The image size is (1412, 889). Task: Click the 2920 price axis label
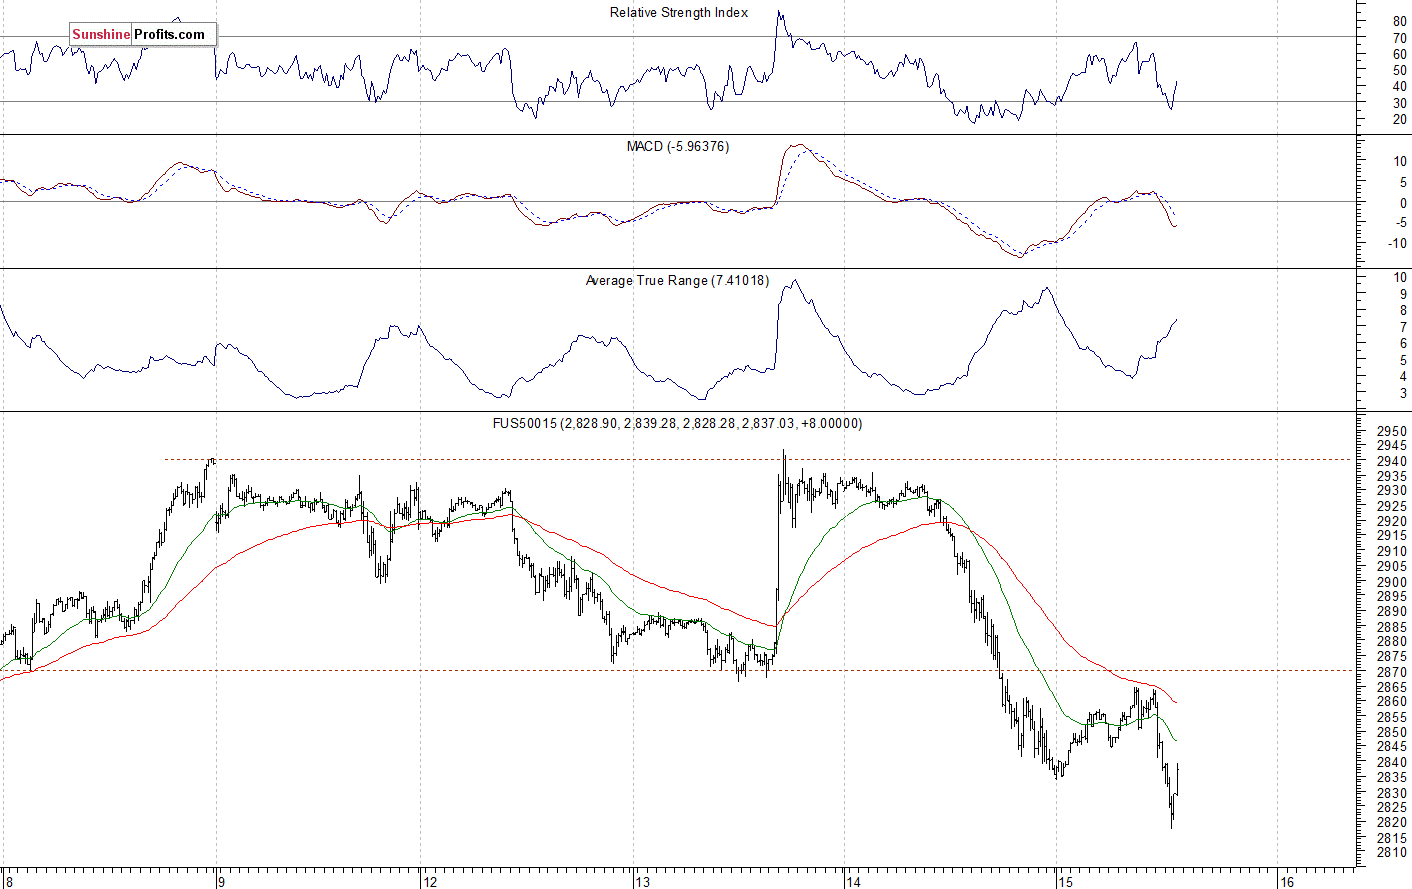click(1392, 521)
